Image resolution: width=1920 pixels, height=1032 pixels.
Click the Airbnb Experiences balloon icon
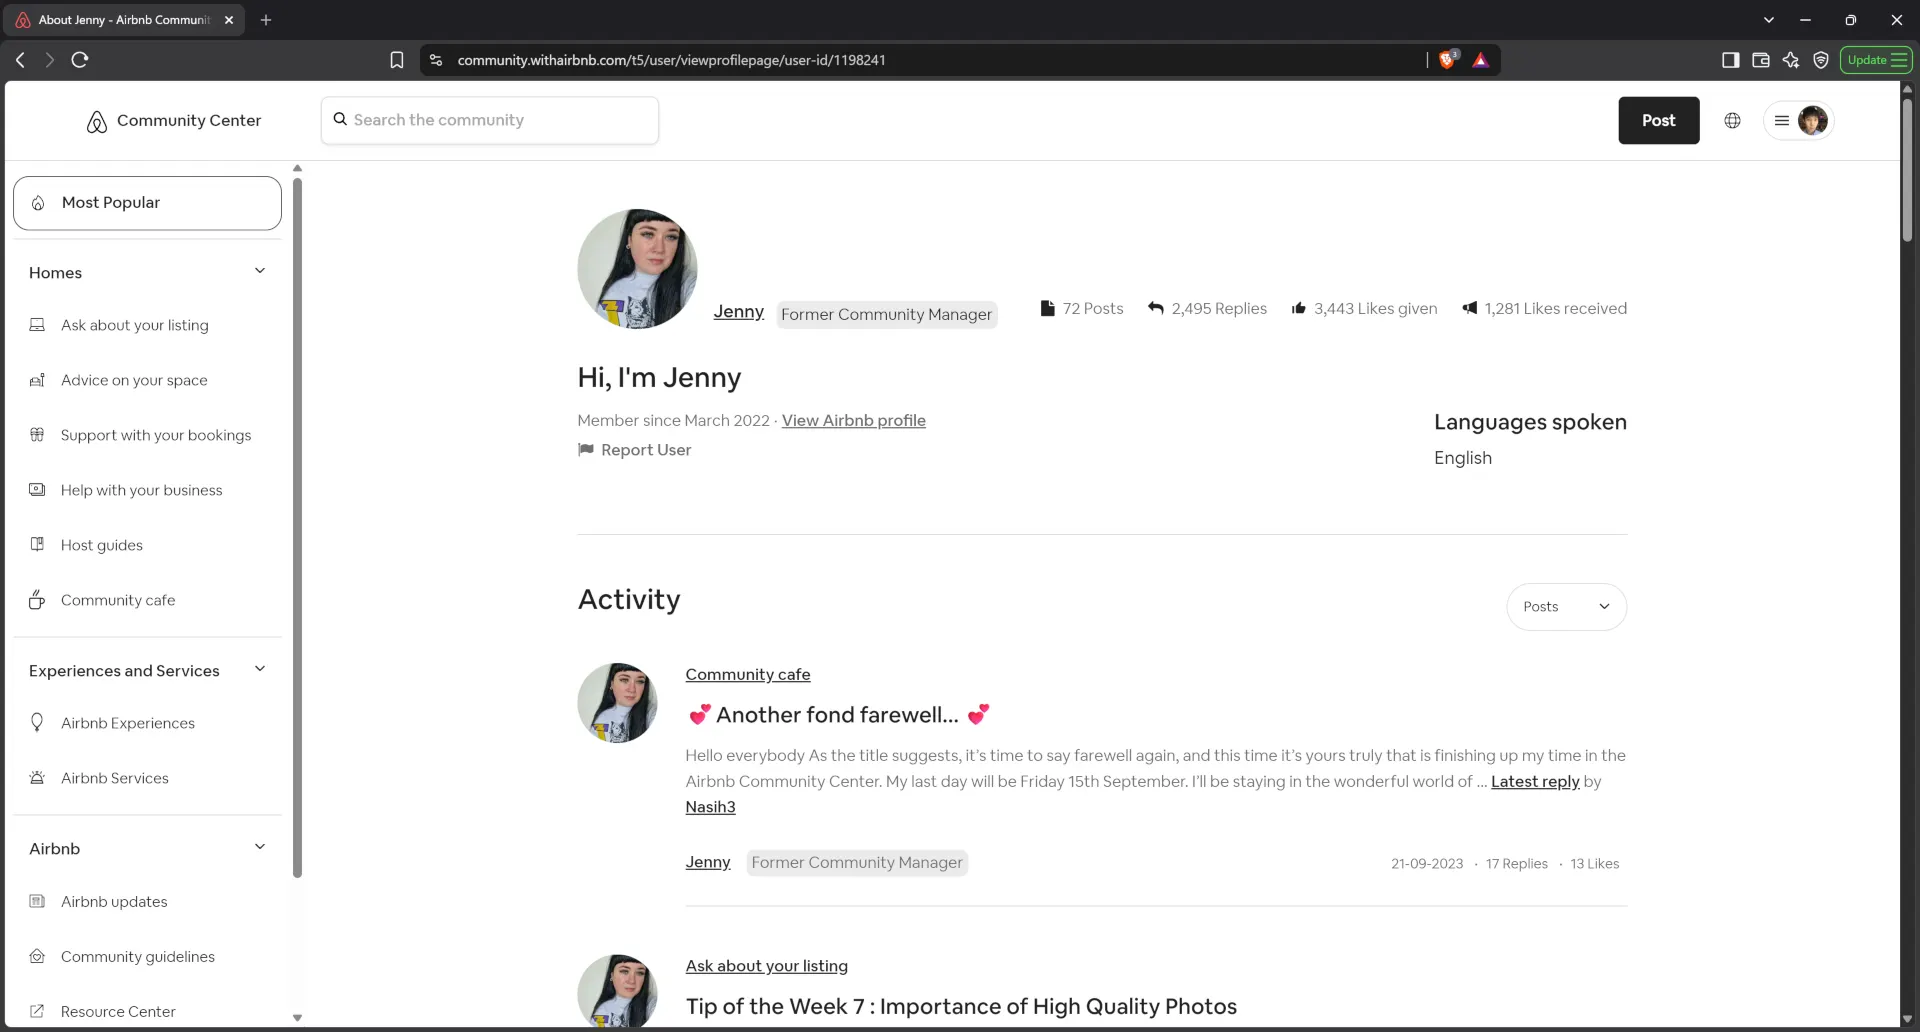click(x=37, y=722)
